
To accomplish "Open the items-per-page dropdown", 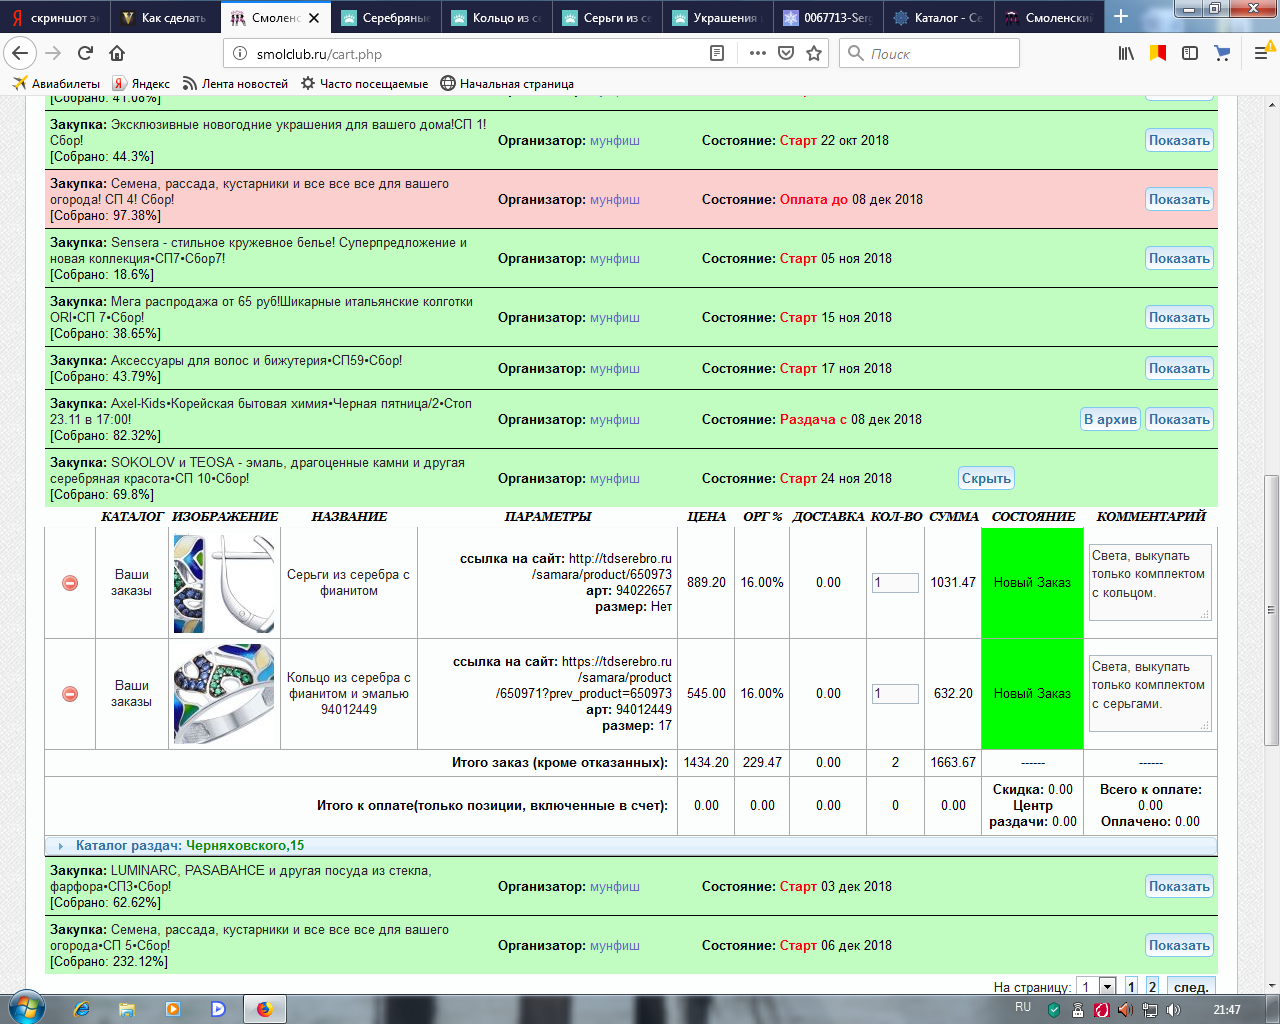I will pyautogui.click(x=1096, y=987).
